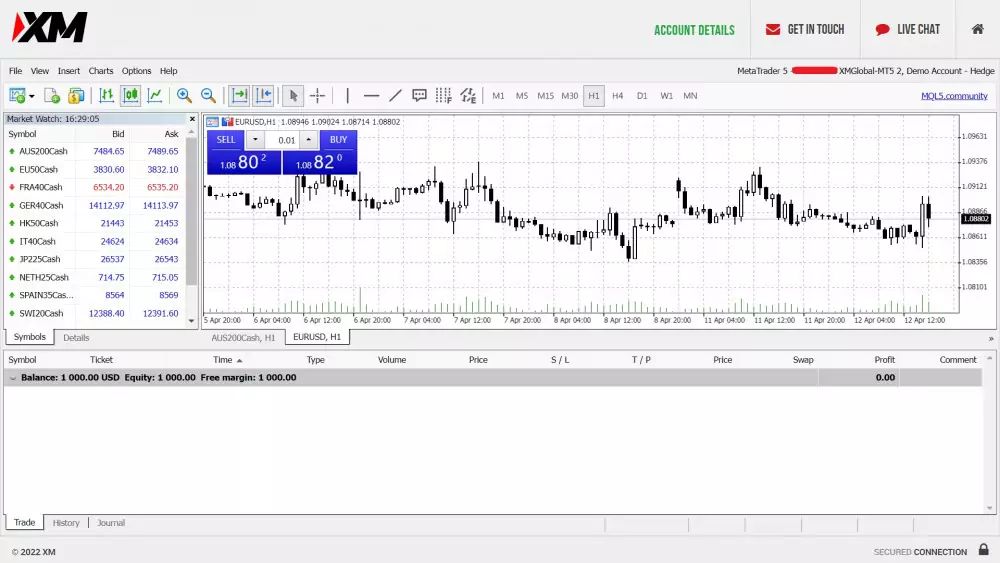The image size is (1000, 563).
Task: Set timeframe to H4
Action: pos(617,96)
